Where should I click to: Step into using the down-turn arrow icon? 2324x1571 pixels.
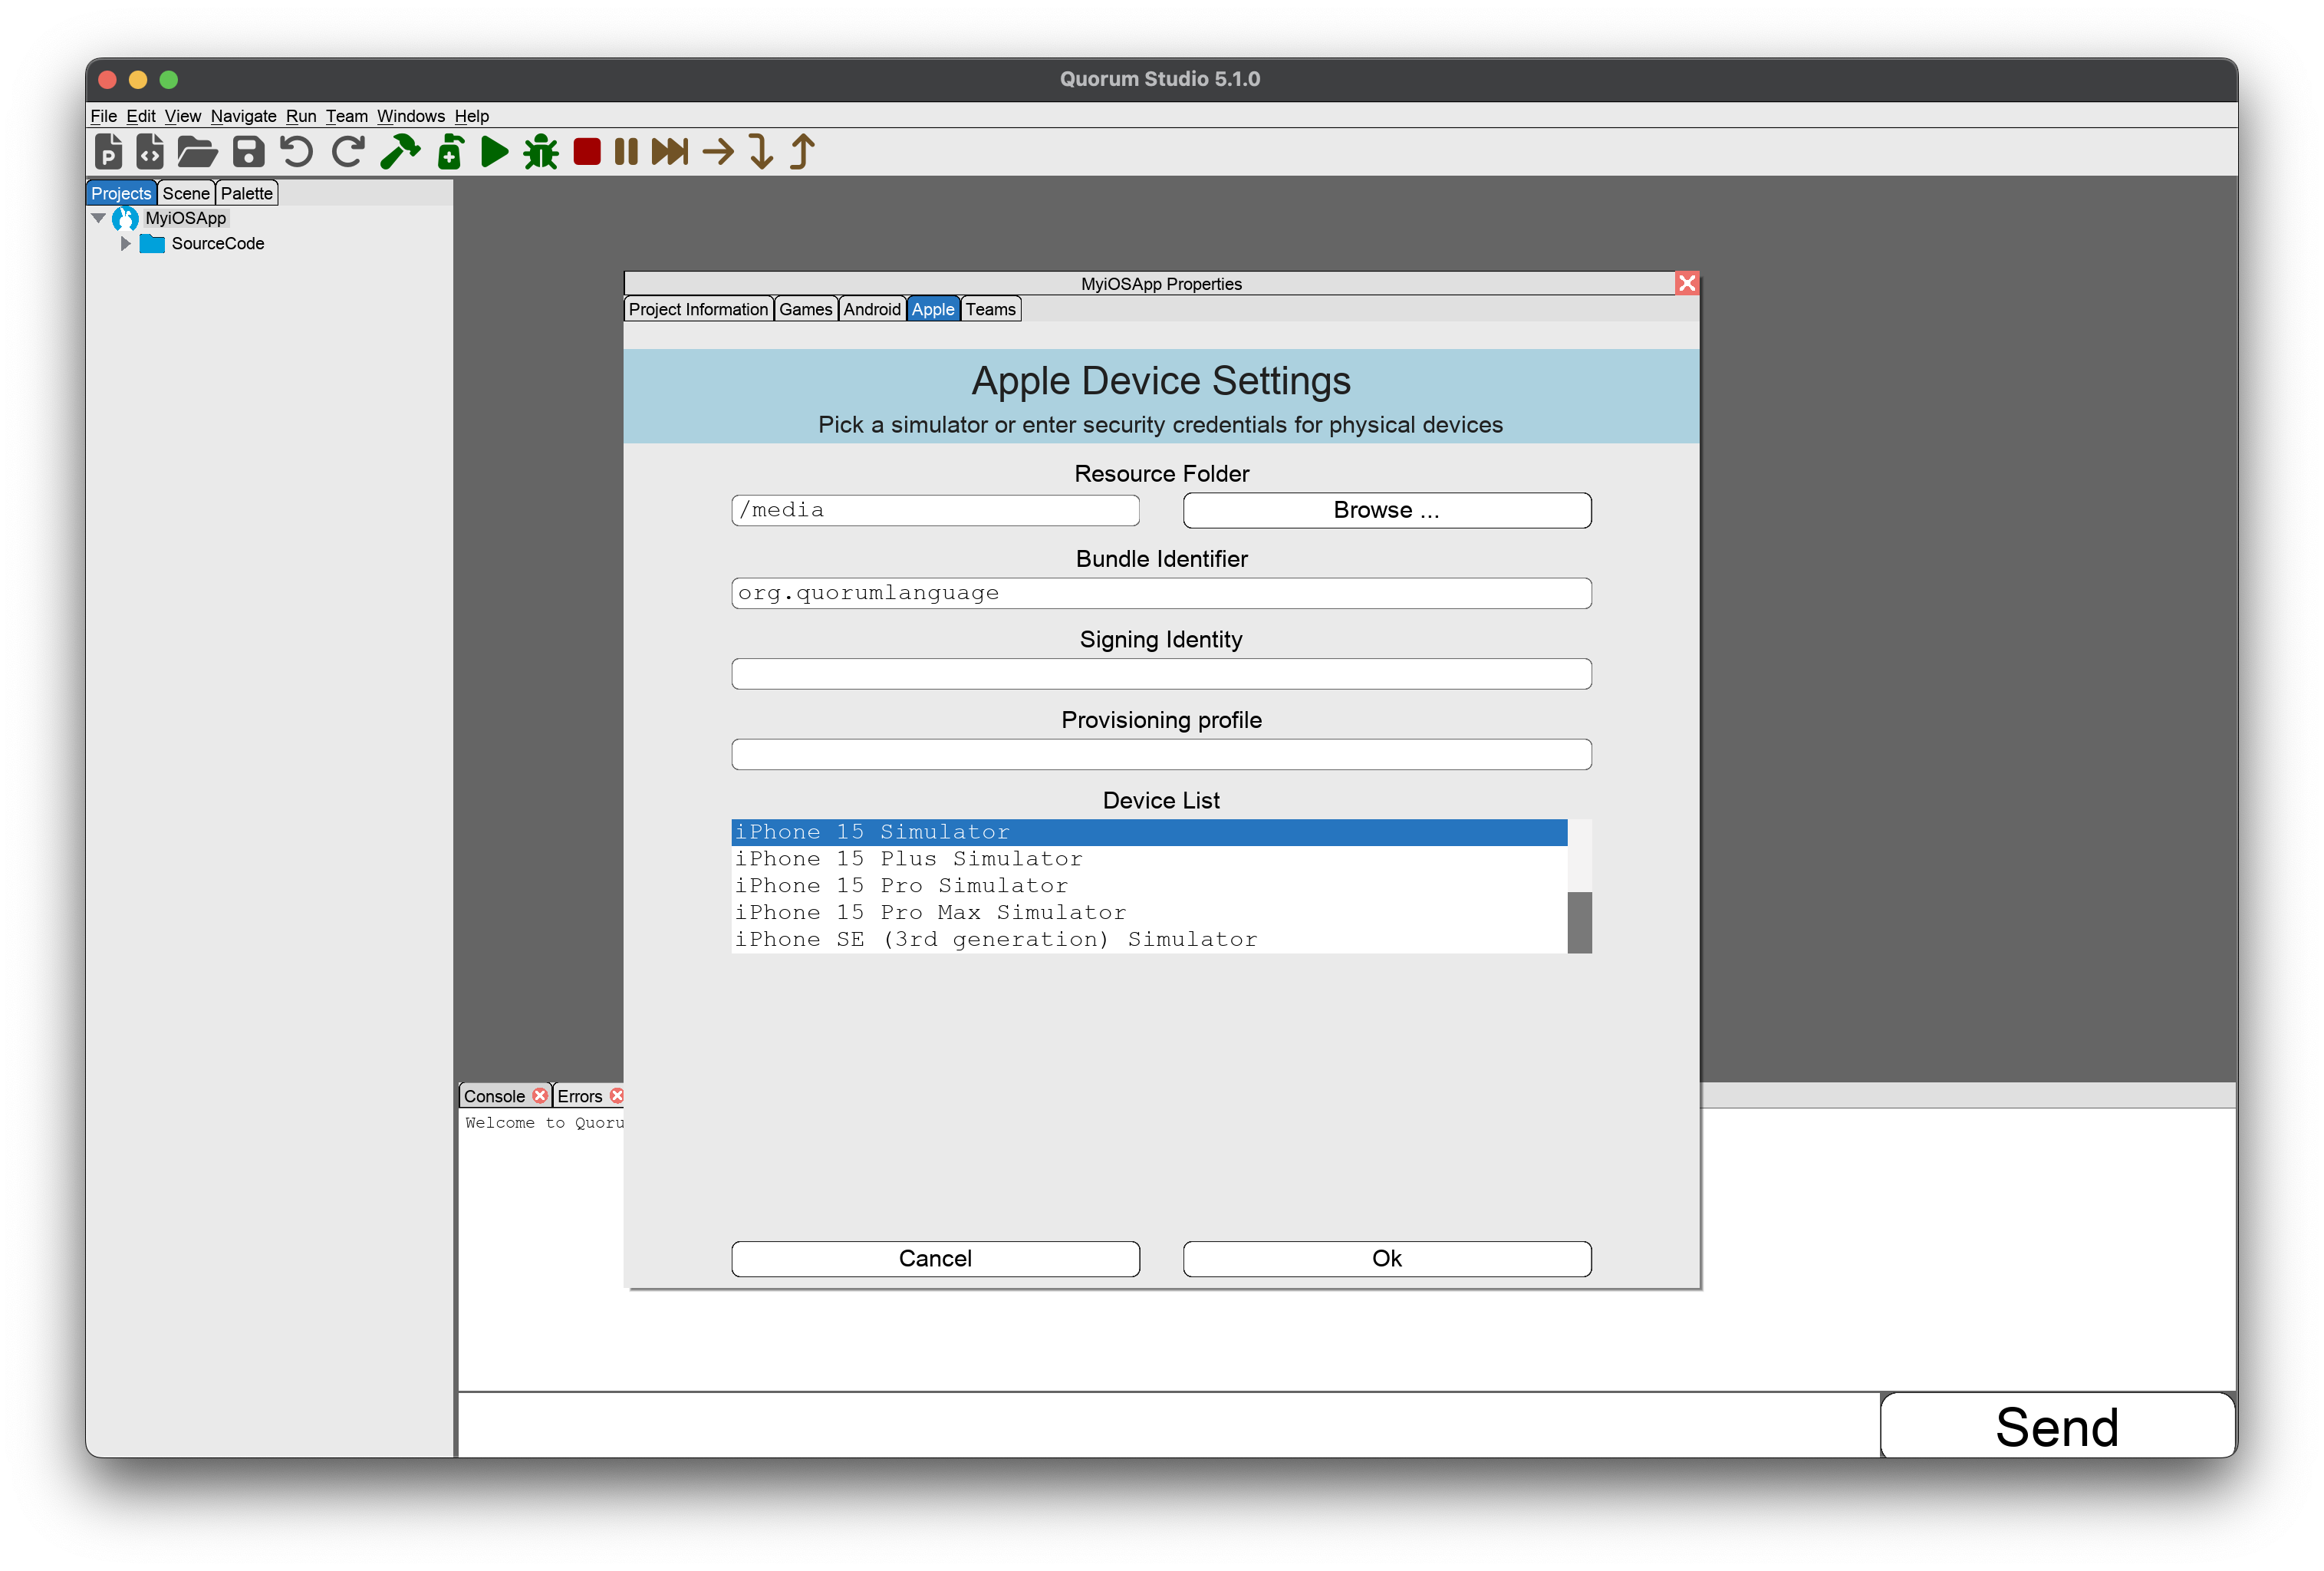[761, 152]
